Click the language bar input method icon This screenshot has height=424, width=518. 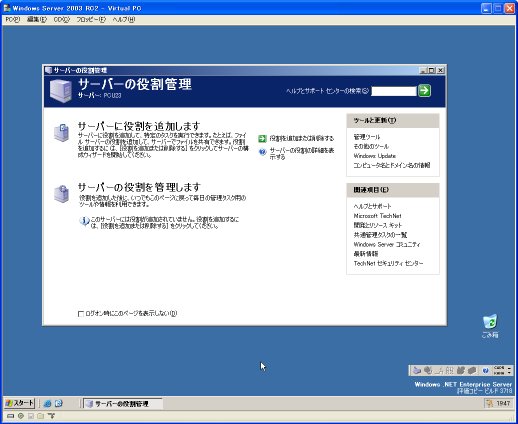tap(417, 370)
